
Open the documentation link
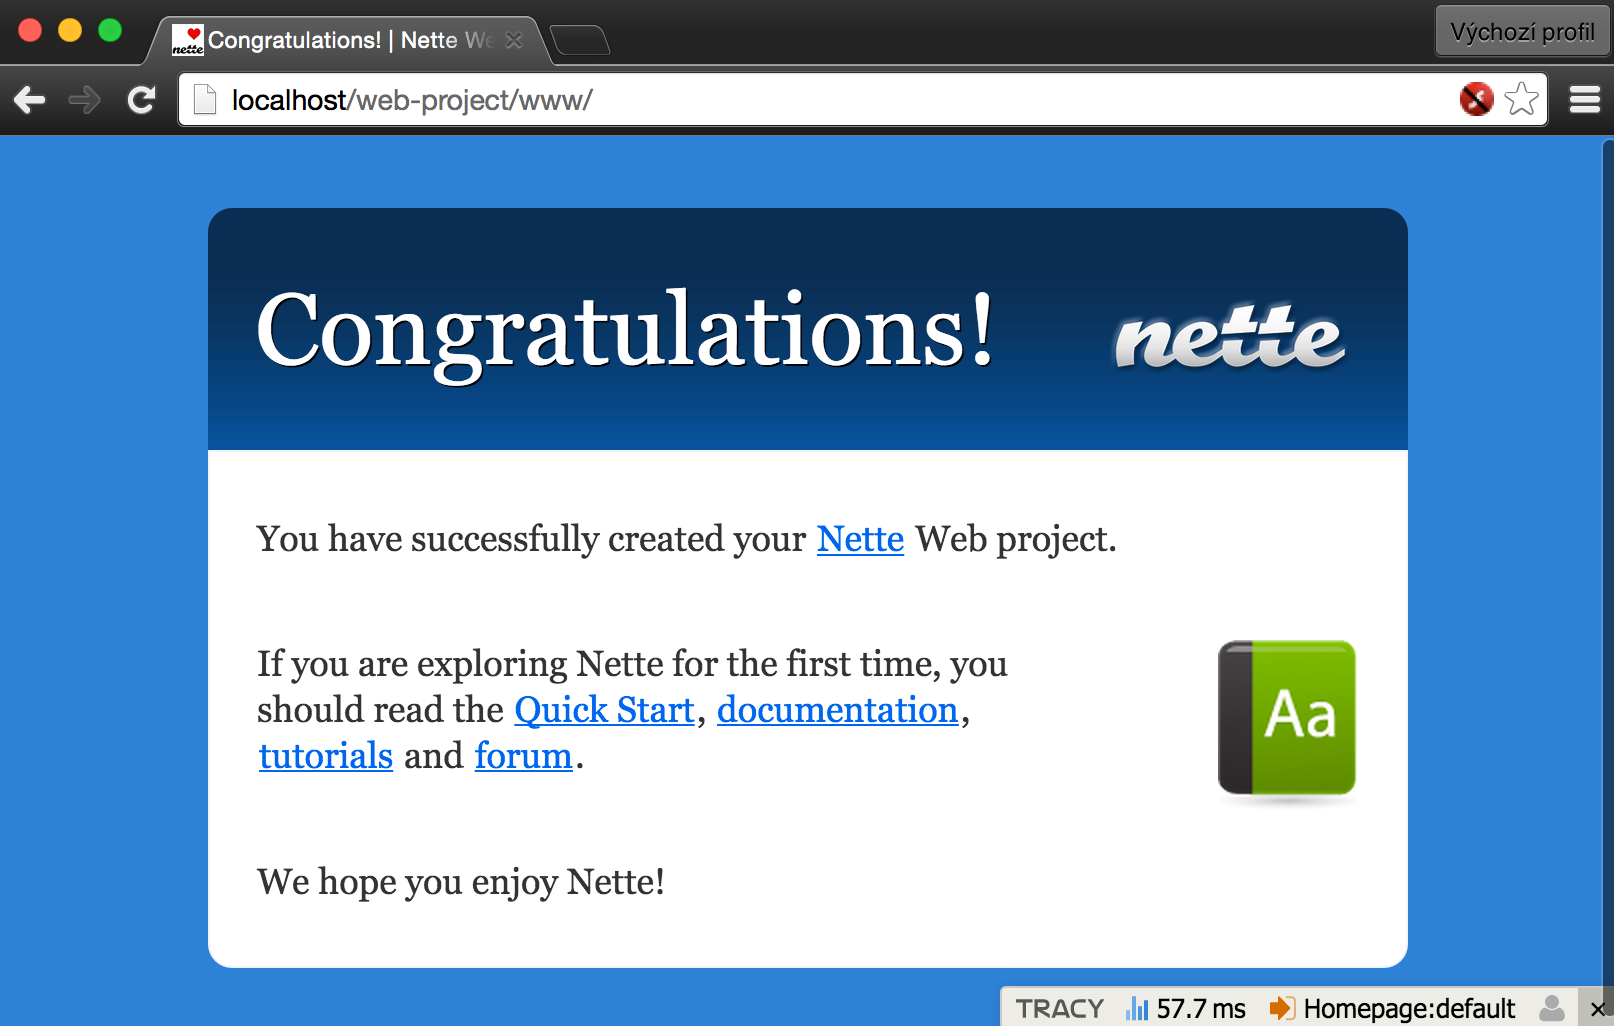838,710
